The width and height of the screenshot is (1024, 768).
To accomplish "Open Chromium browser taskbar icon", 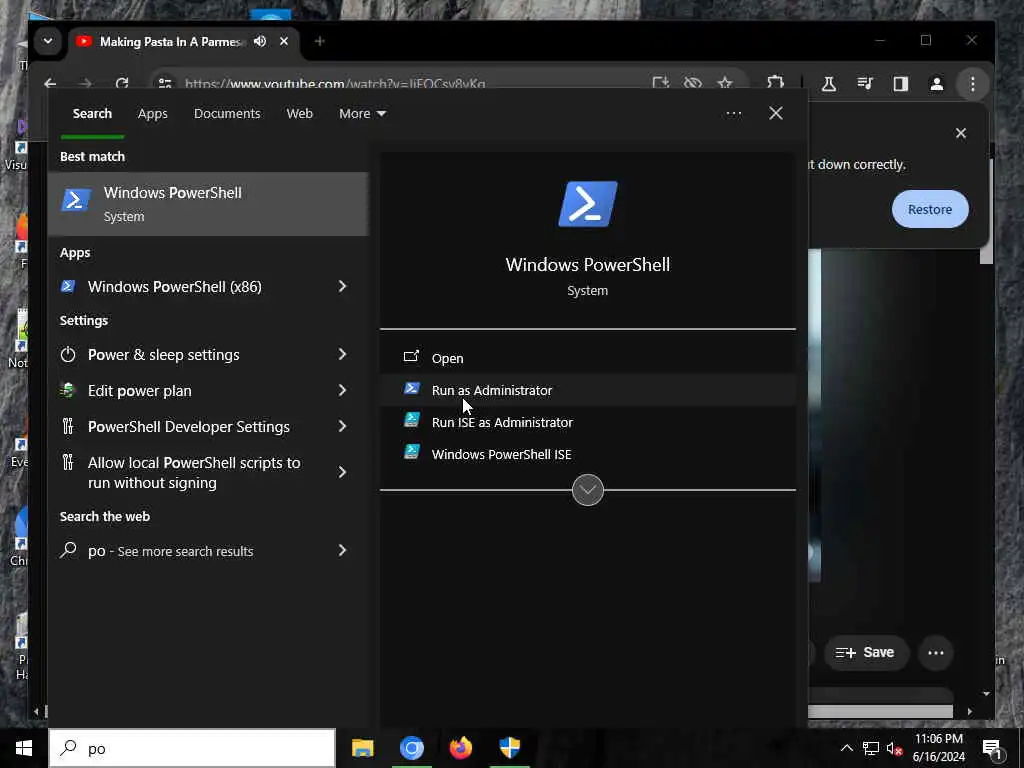I will (411, 748).
